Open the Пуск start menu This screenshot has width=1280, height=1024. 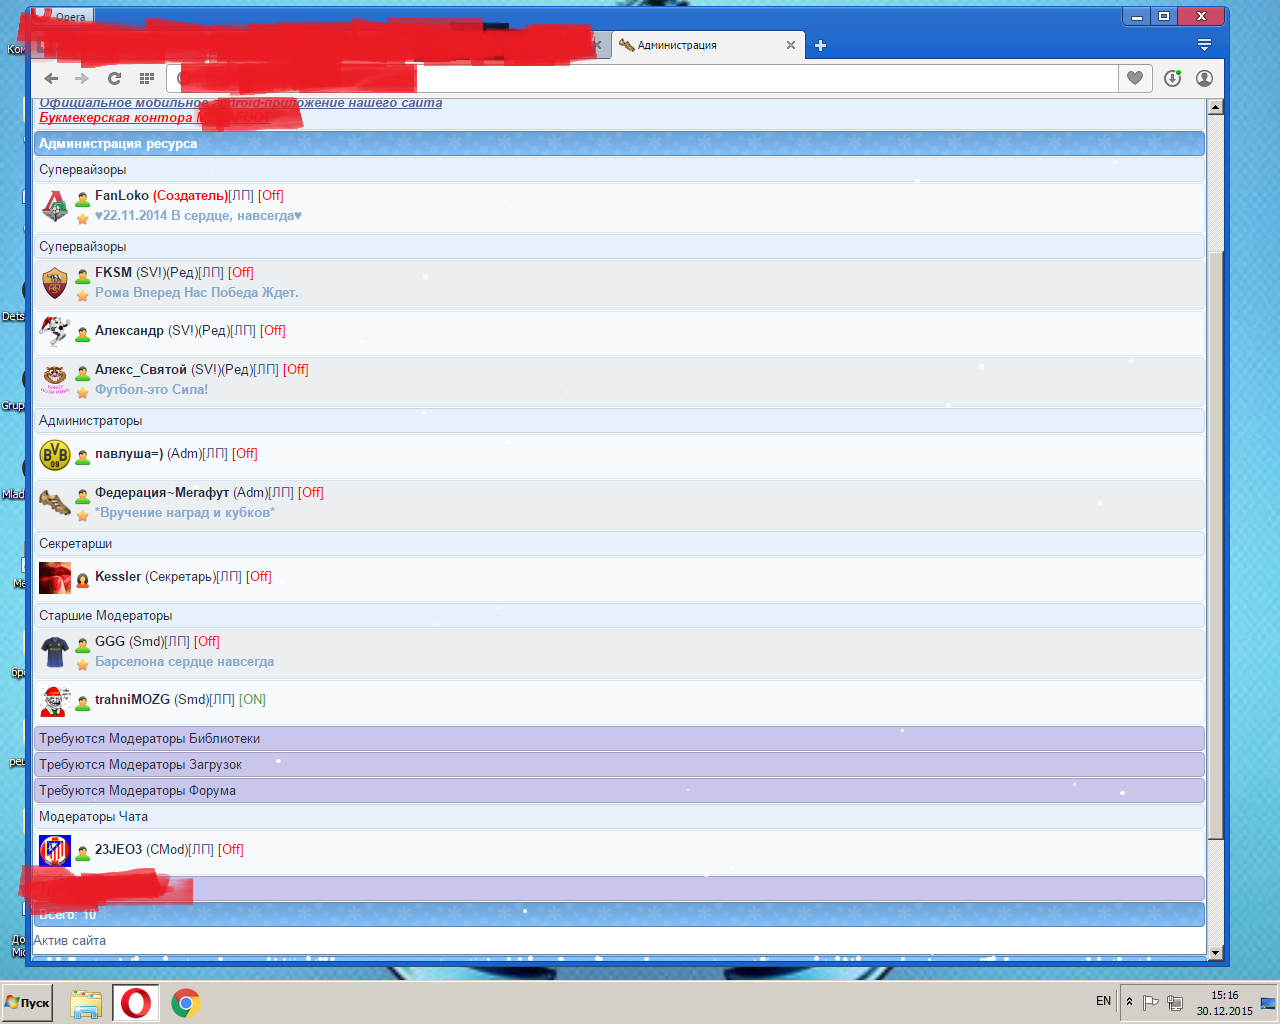(x=27, y=1002)
